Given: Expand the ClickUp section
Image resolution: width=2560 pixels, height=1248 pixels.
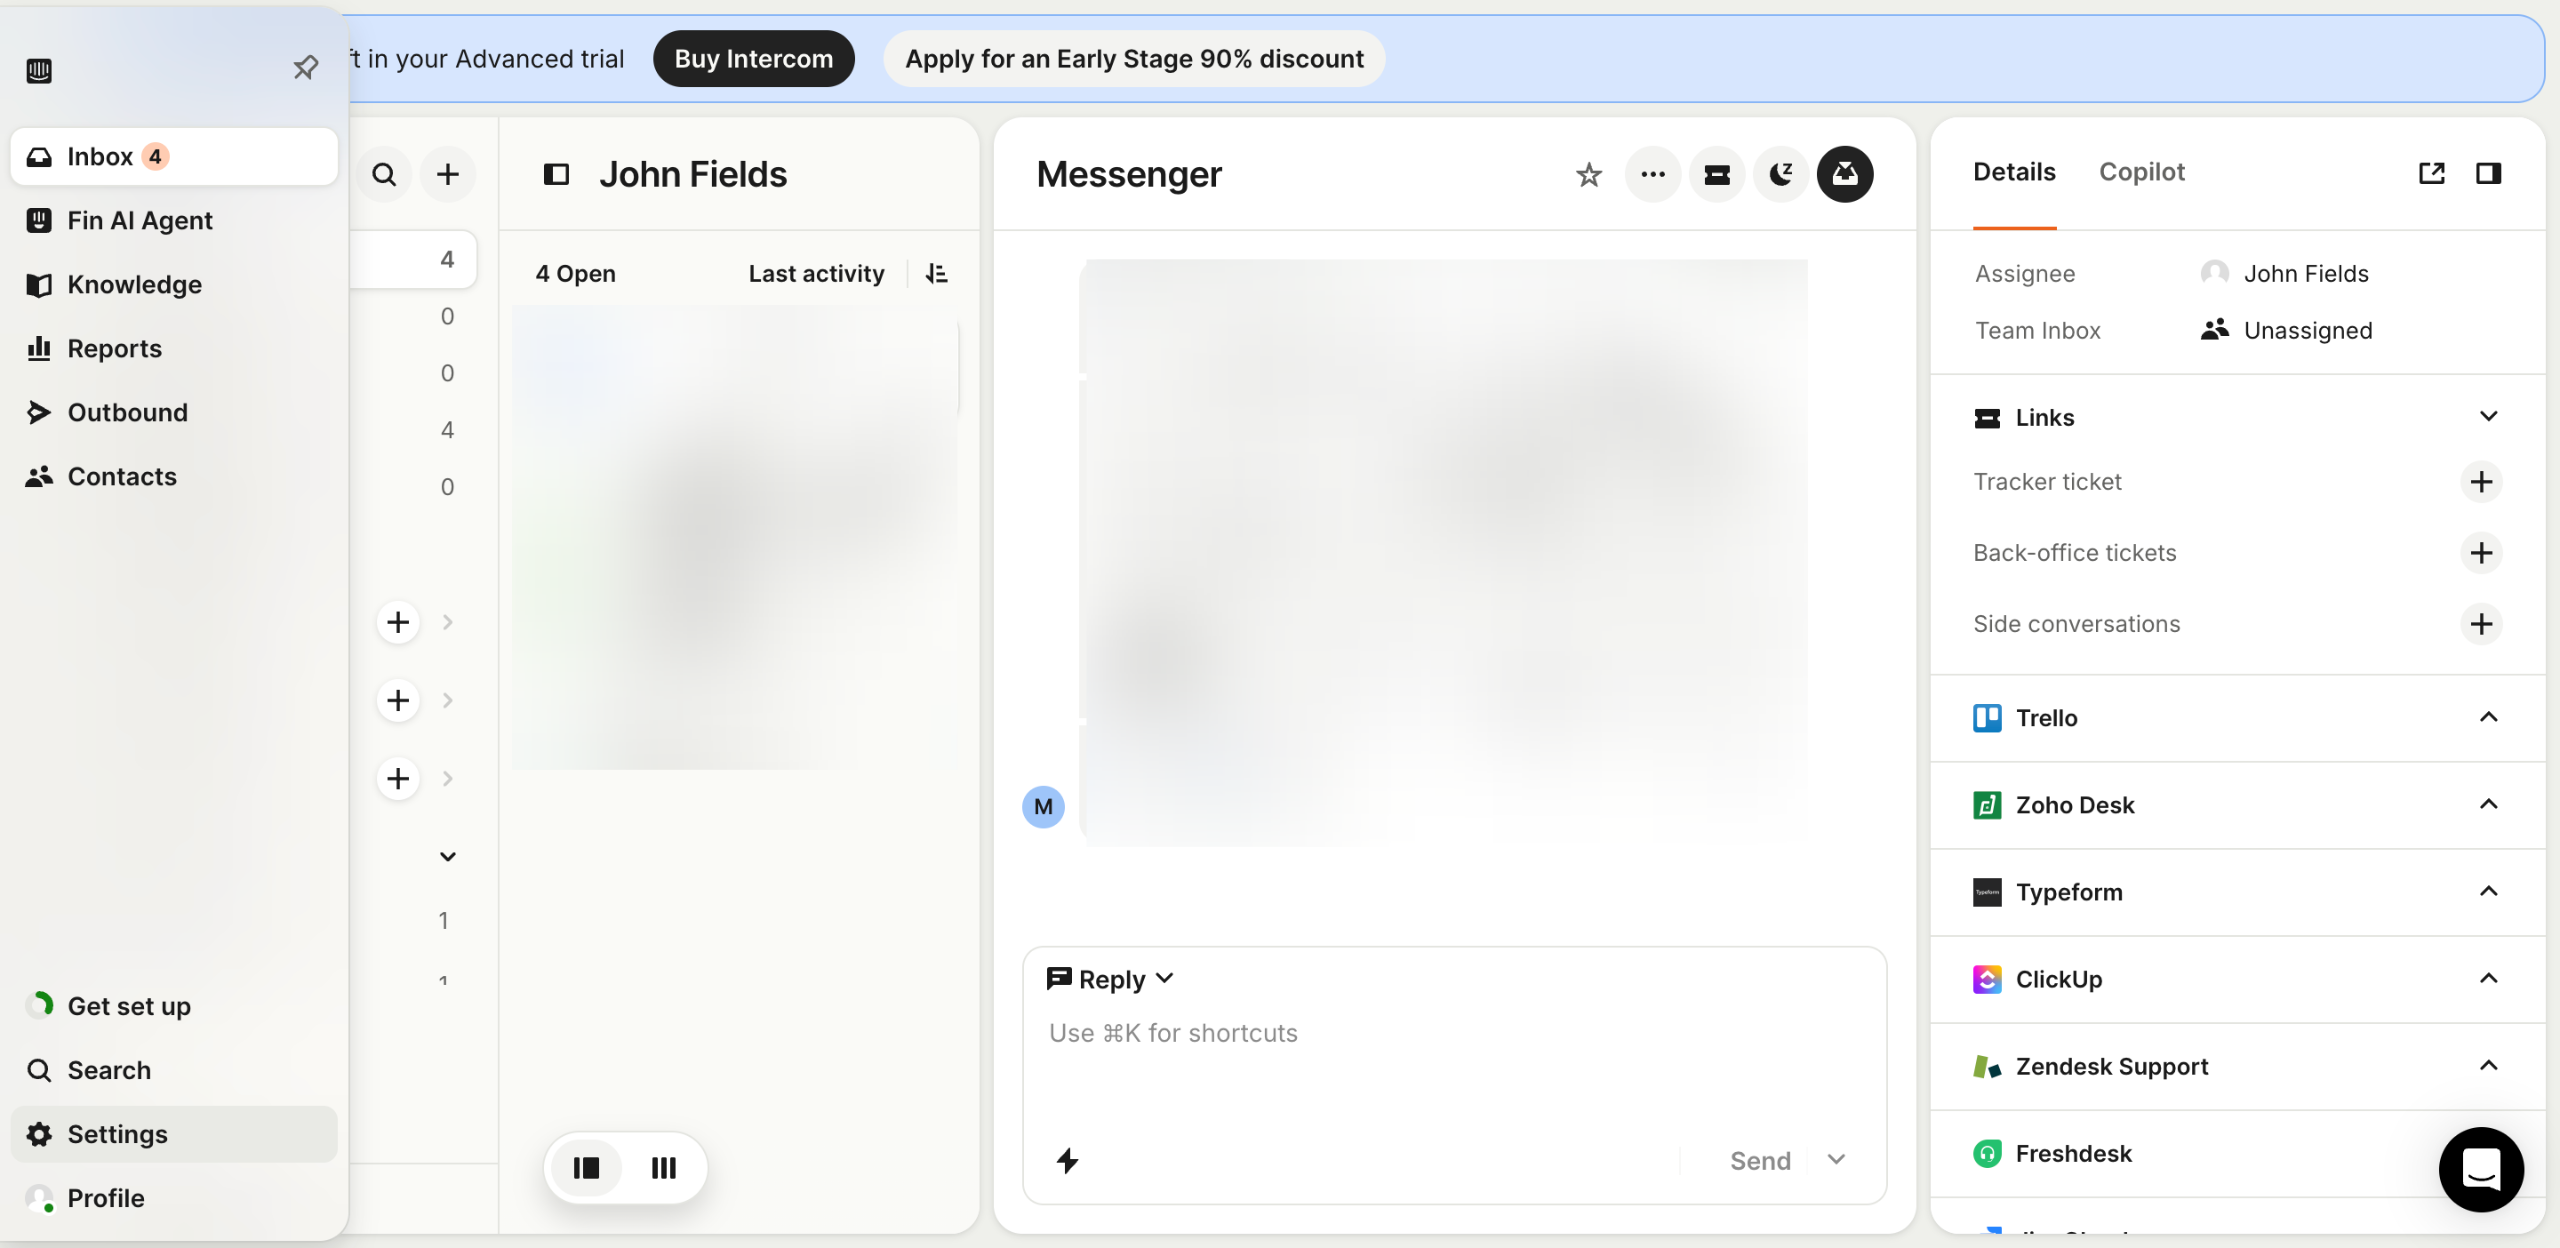Looking at the screenshot, I should point(2488,979).
